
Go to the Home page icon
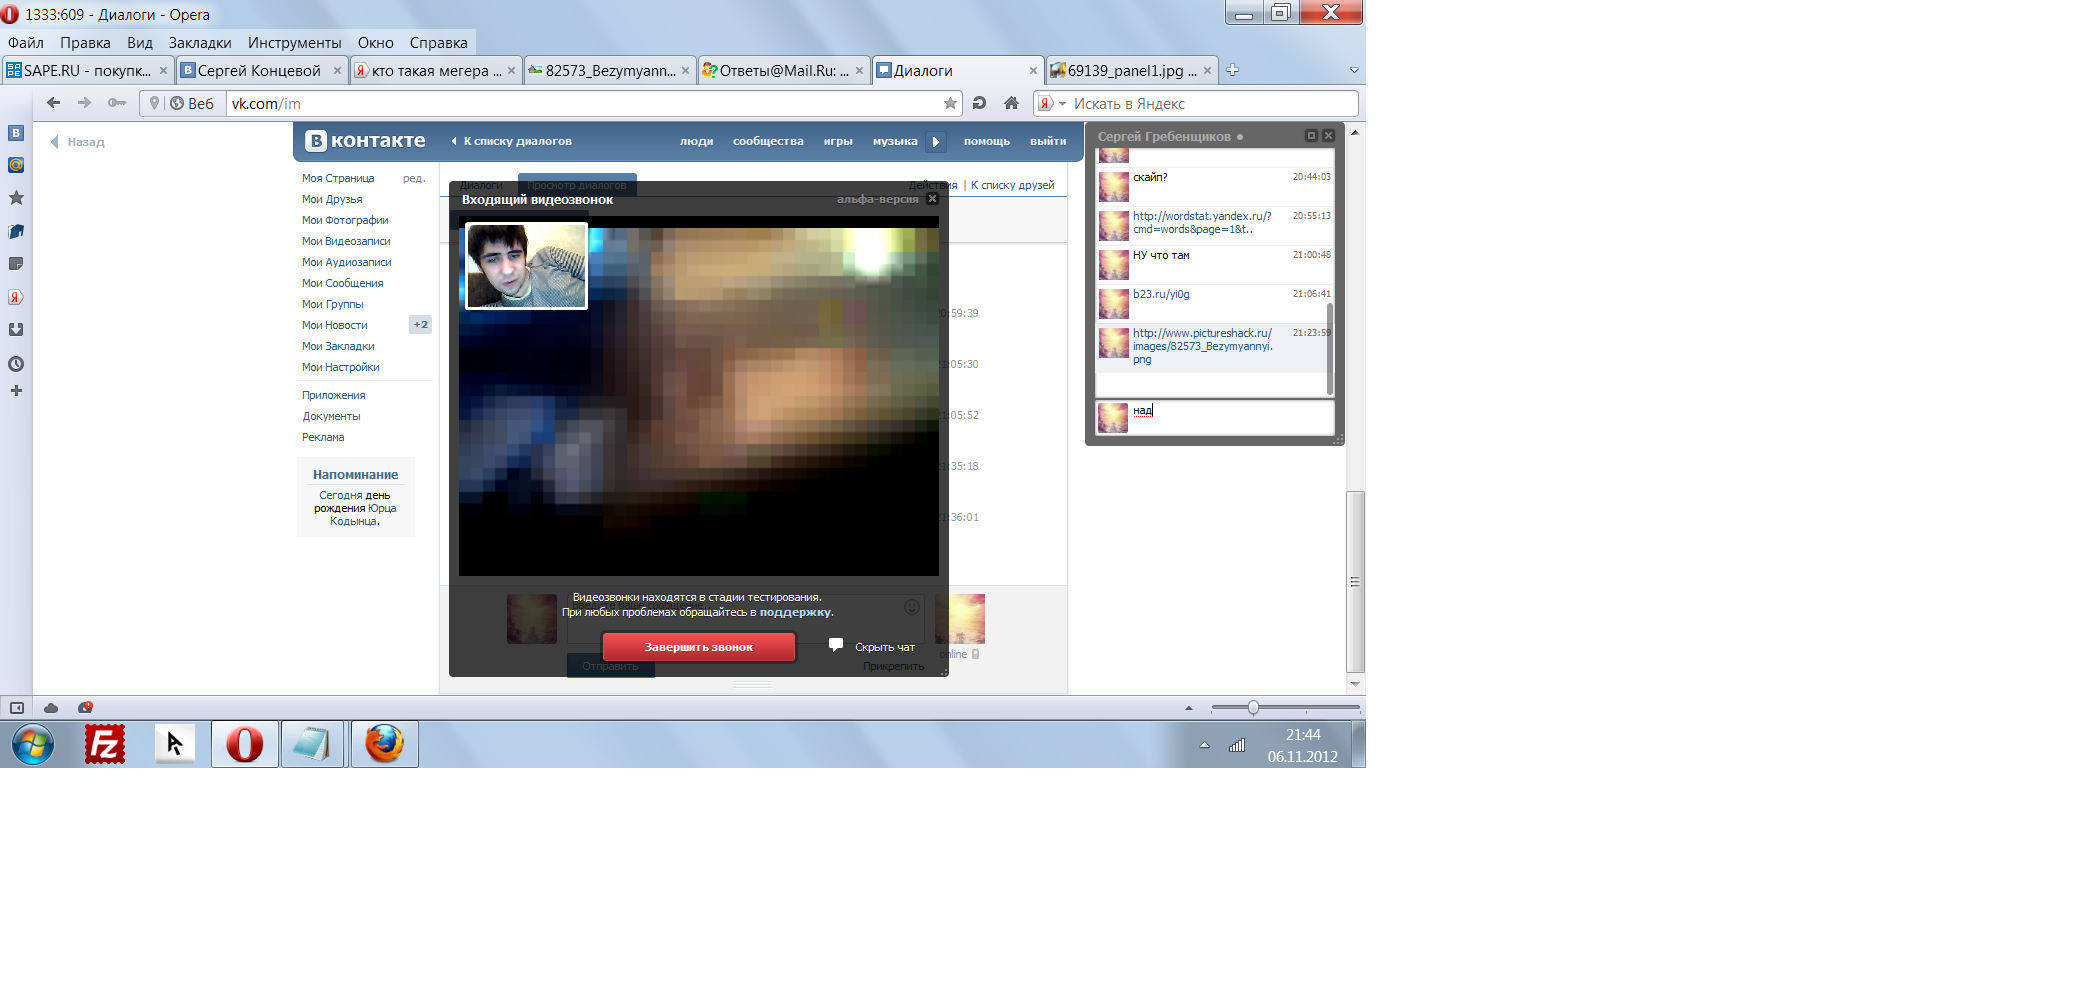click(1012, 103)
